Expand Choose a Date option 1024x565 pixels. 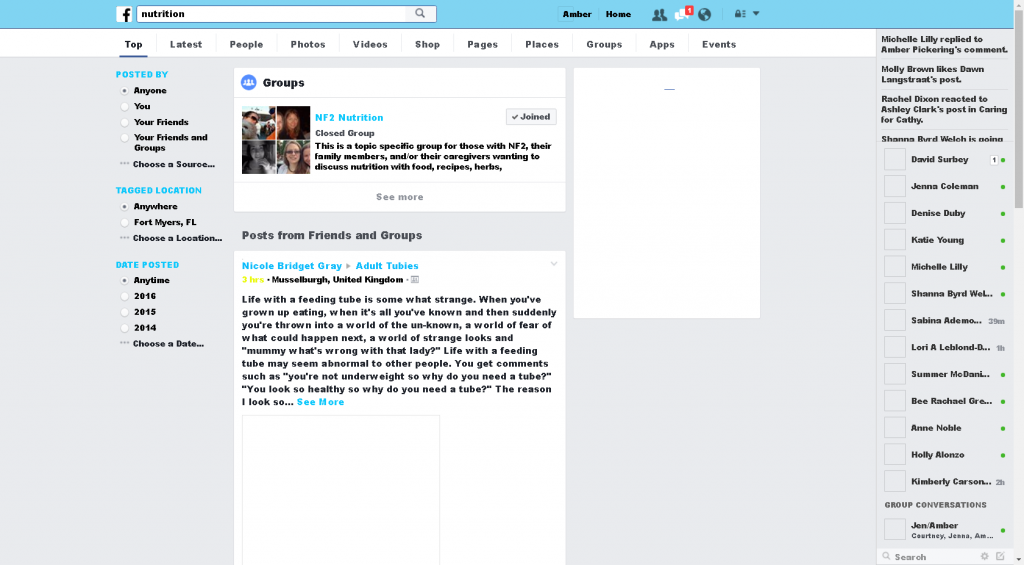[162, 344]
